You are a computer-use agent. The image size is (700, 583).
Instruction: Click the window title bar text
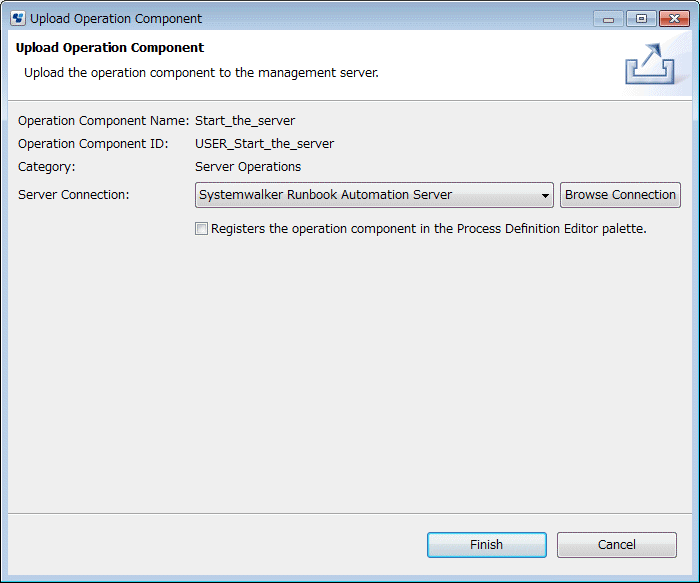tap(116, 18)
